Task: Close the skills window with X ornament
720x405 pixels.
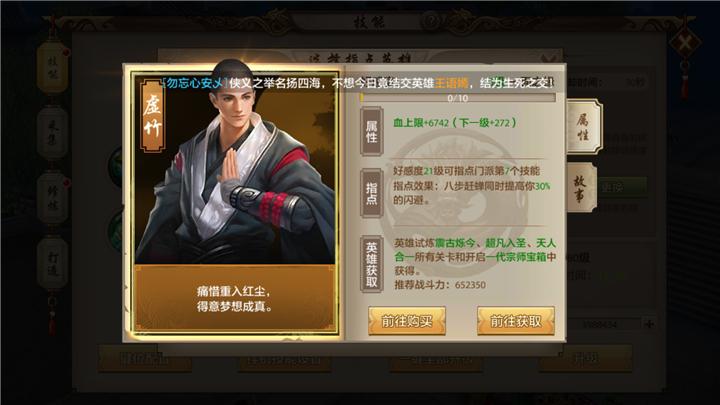Action: 685,44
